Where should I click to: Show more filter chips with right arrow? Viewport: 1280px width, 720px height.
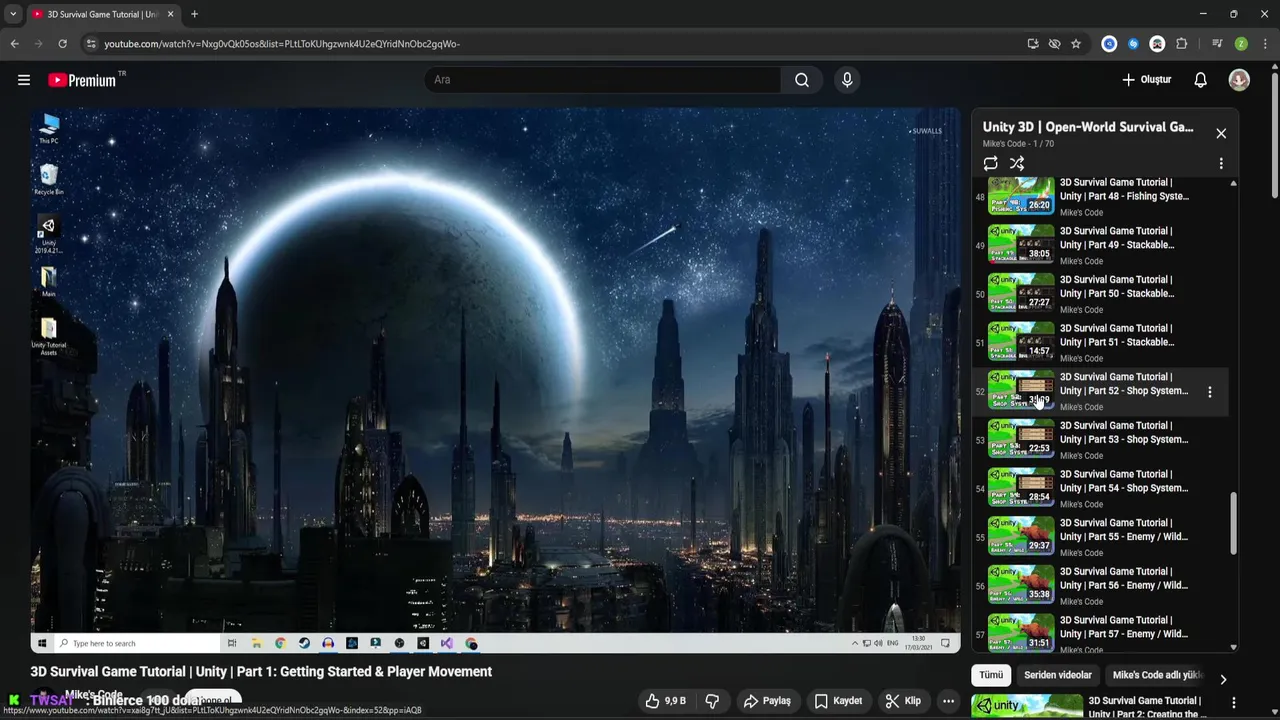1222,679
